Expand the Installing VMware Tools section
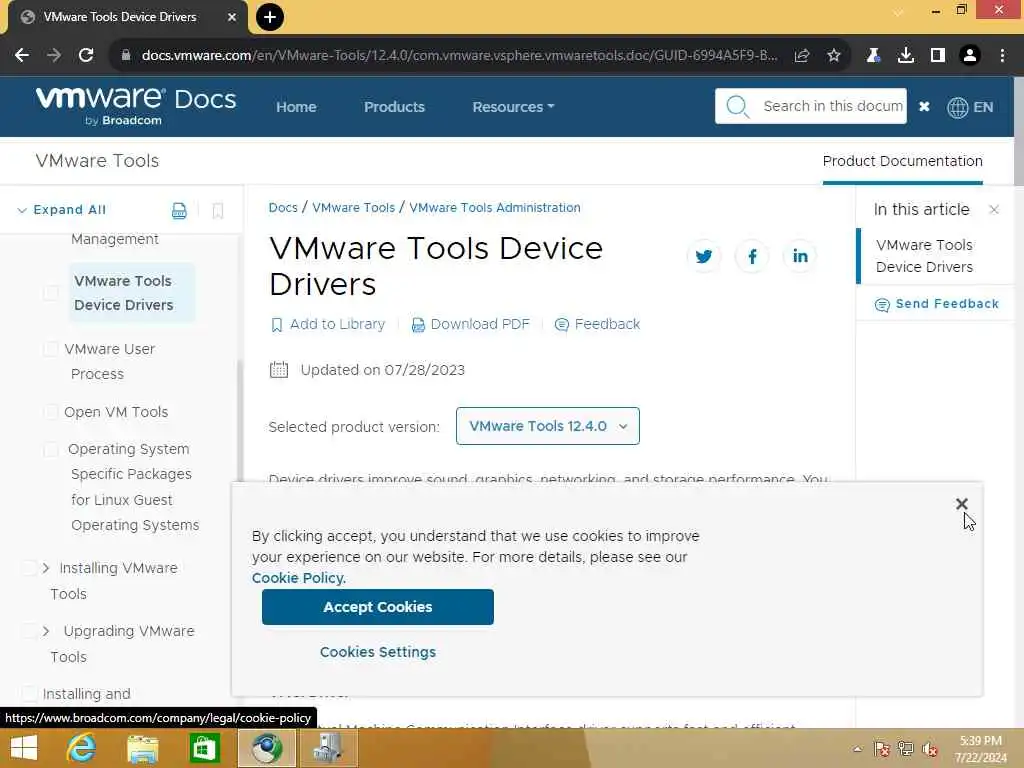Viewport: 1024px width, 768px height. pyautogui.click(x=46, y=568)
